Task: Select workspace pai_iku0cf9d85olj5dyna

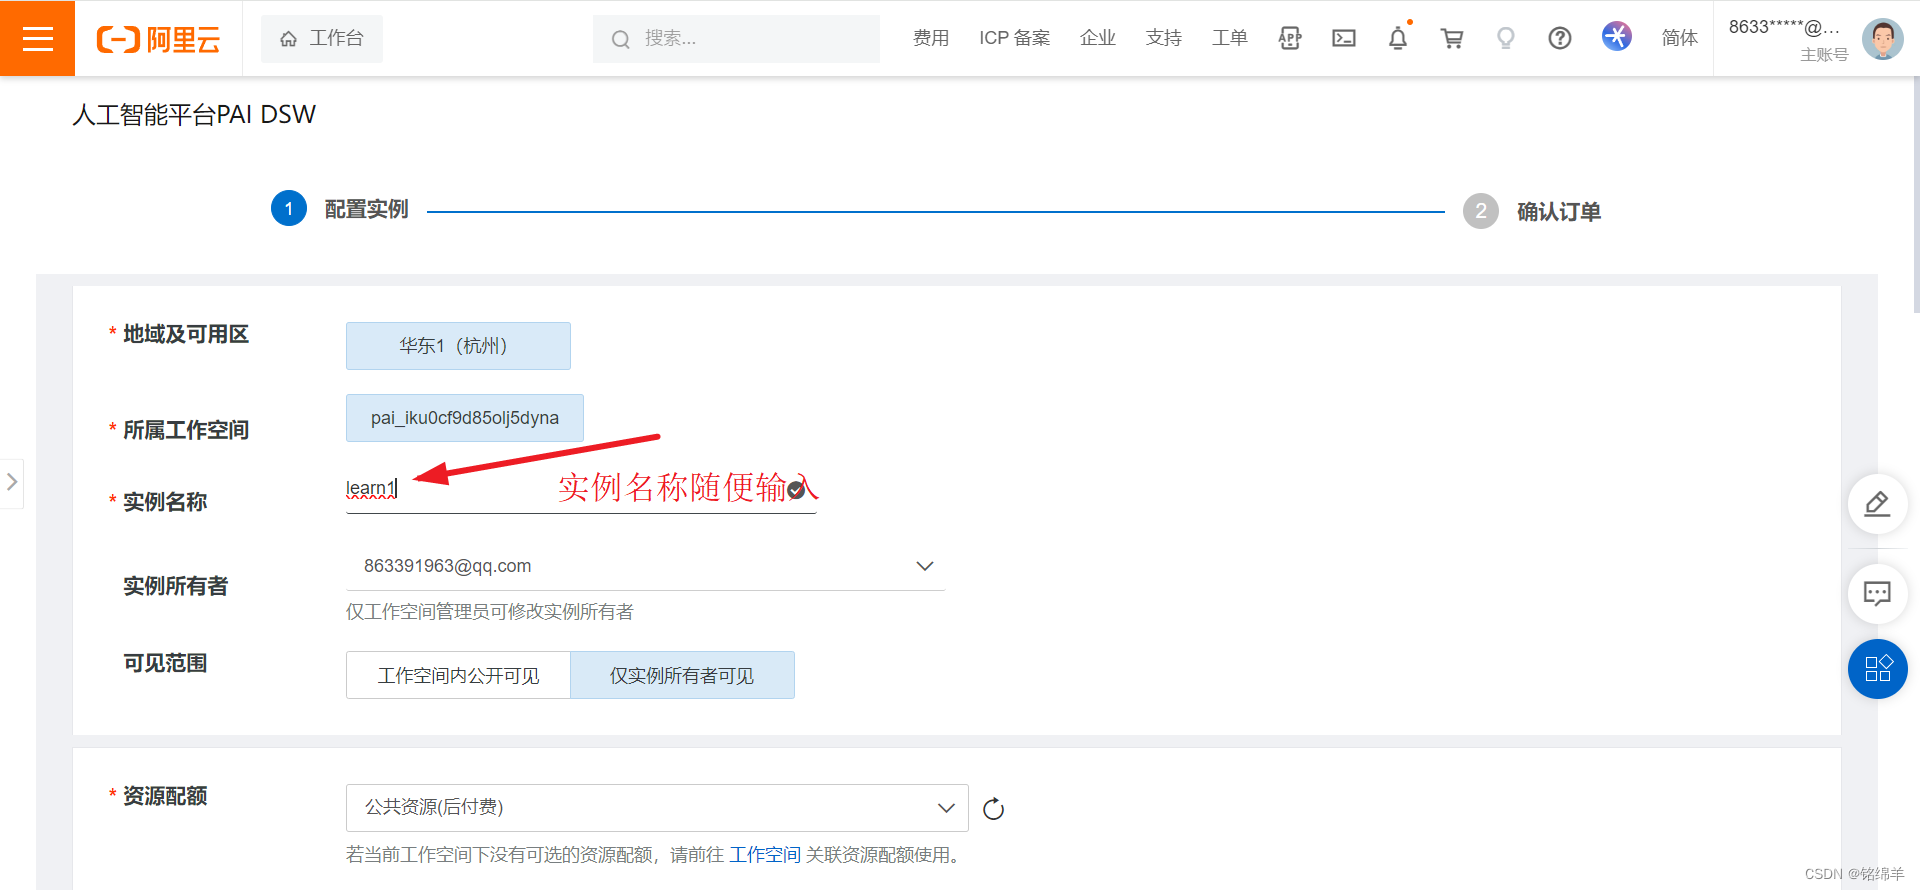Action: click(x=465, y=418)
